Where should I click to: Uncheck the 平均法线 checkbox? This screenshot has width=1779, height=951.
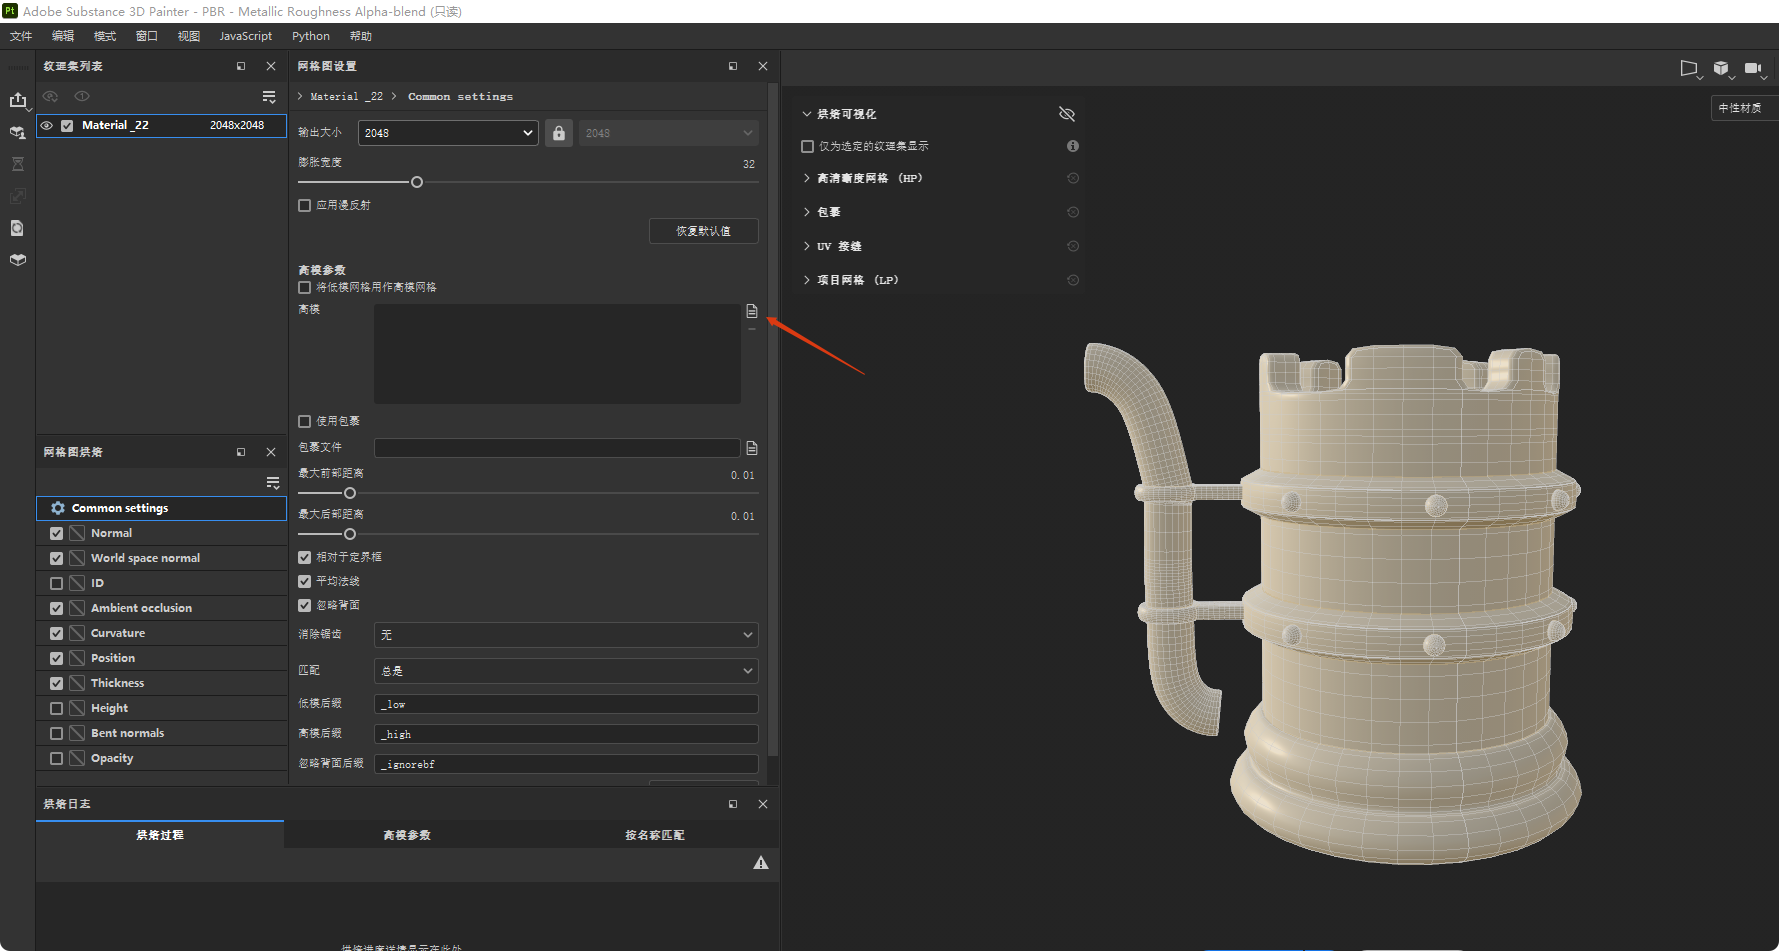tap(305, 581)
